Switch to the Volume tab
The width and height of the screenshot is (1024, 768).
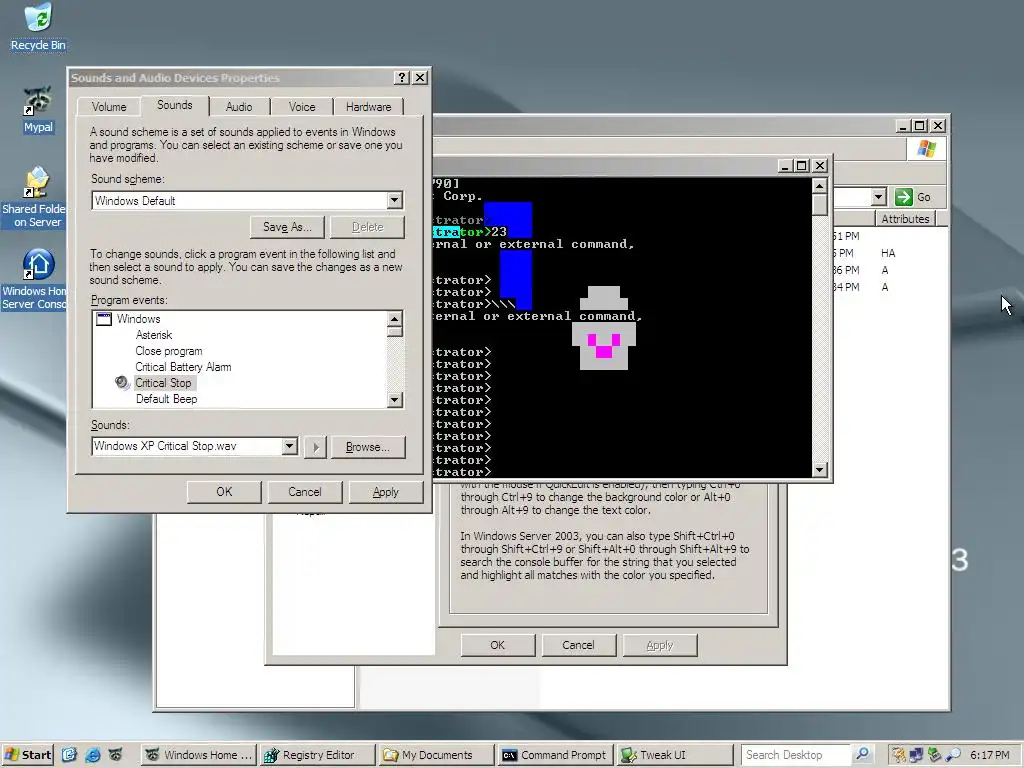pyautogui.click(x=108, y=106)
